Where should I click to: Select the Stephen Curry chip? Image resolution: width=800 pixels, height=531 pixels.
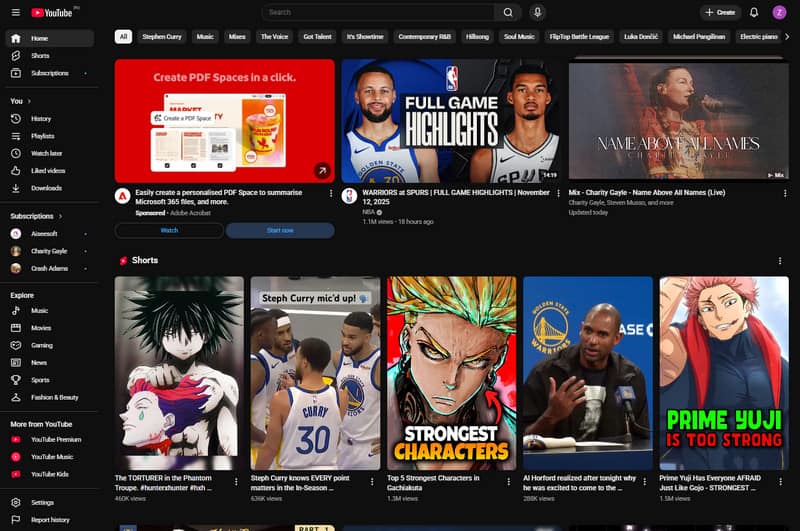click(162, 37)
